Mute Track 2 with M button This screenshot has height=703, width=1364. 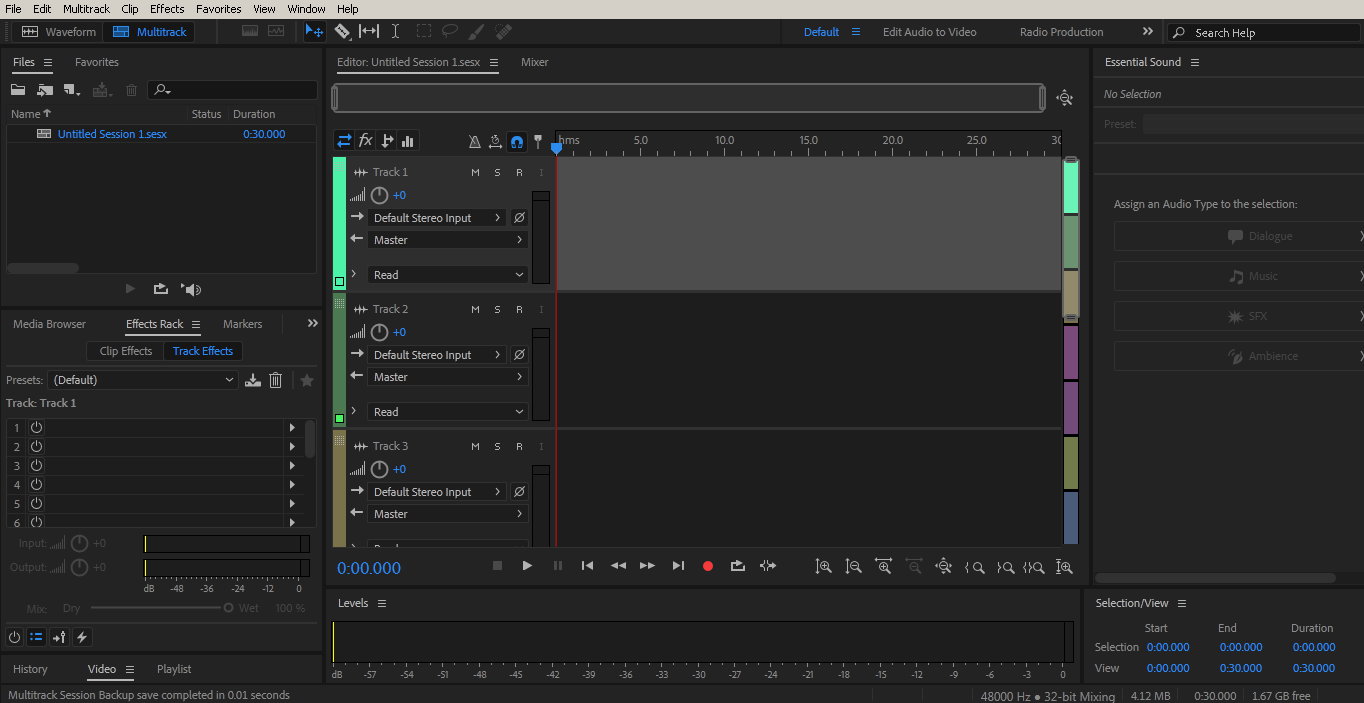click(x=475, y=309)
